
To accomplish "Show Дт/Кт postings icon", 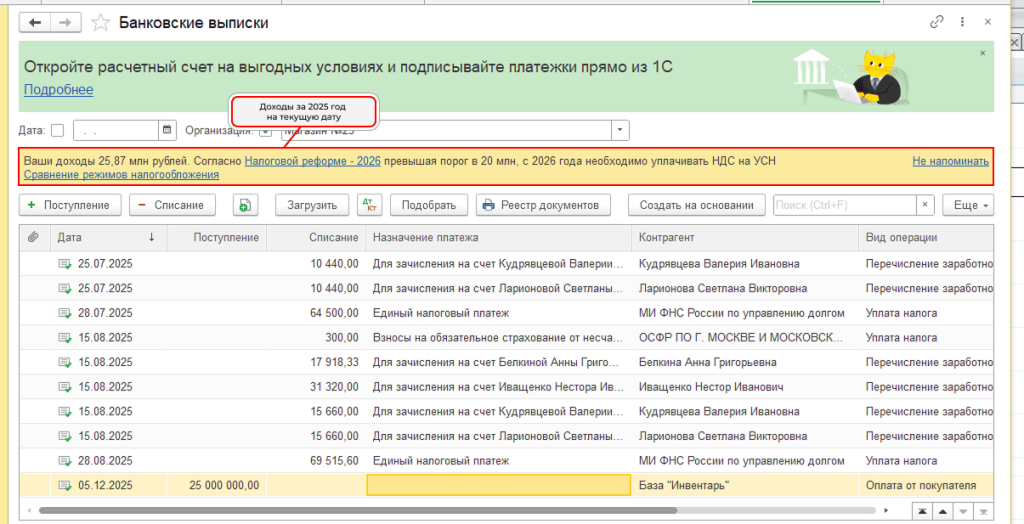I will click(x=370, y=205).
